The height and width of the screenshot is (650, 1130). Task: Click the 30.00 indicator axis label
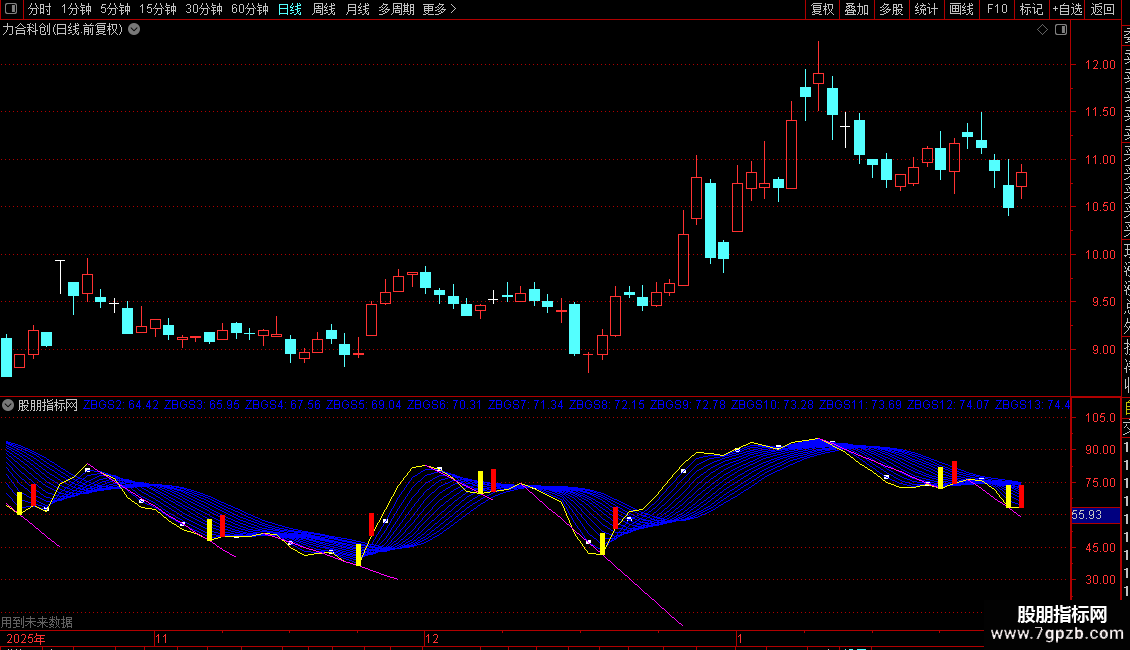click(1100, 579)
